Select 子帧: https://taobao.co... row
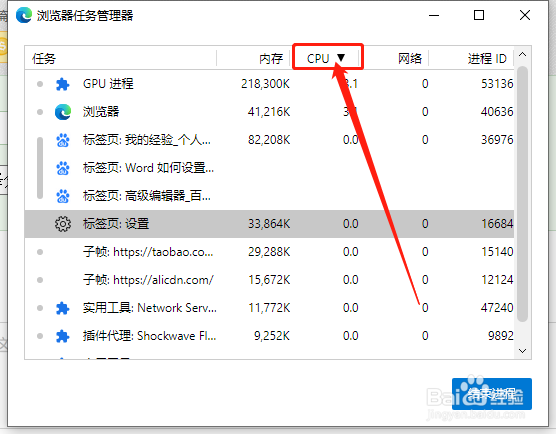The height and width of the screenshot is (434, 556). tap(269, 252)
